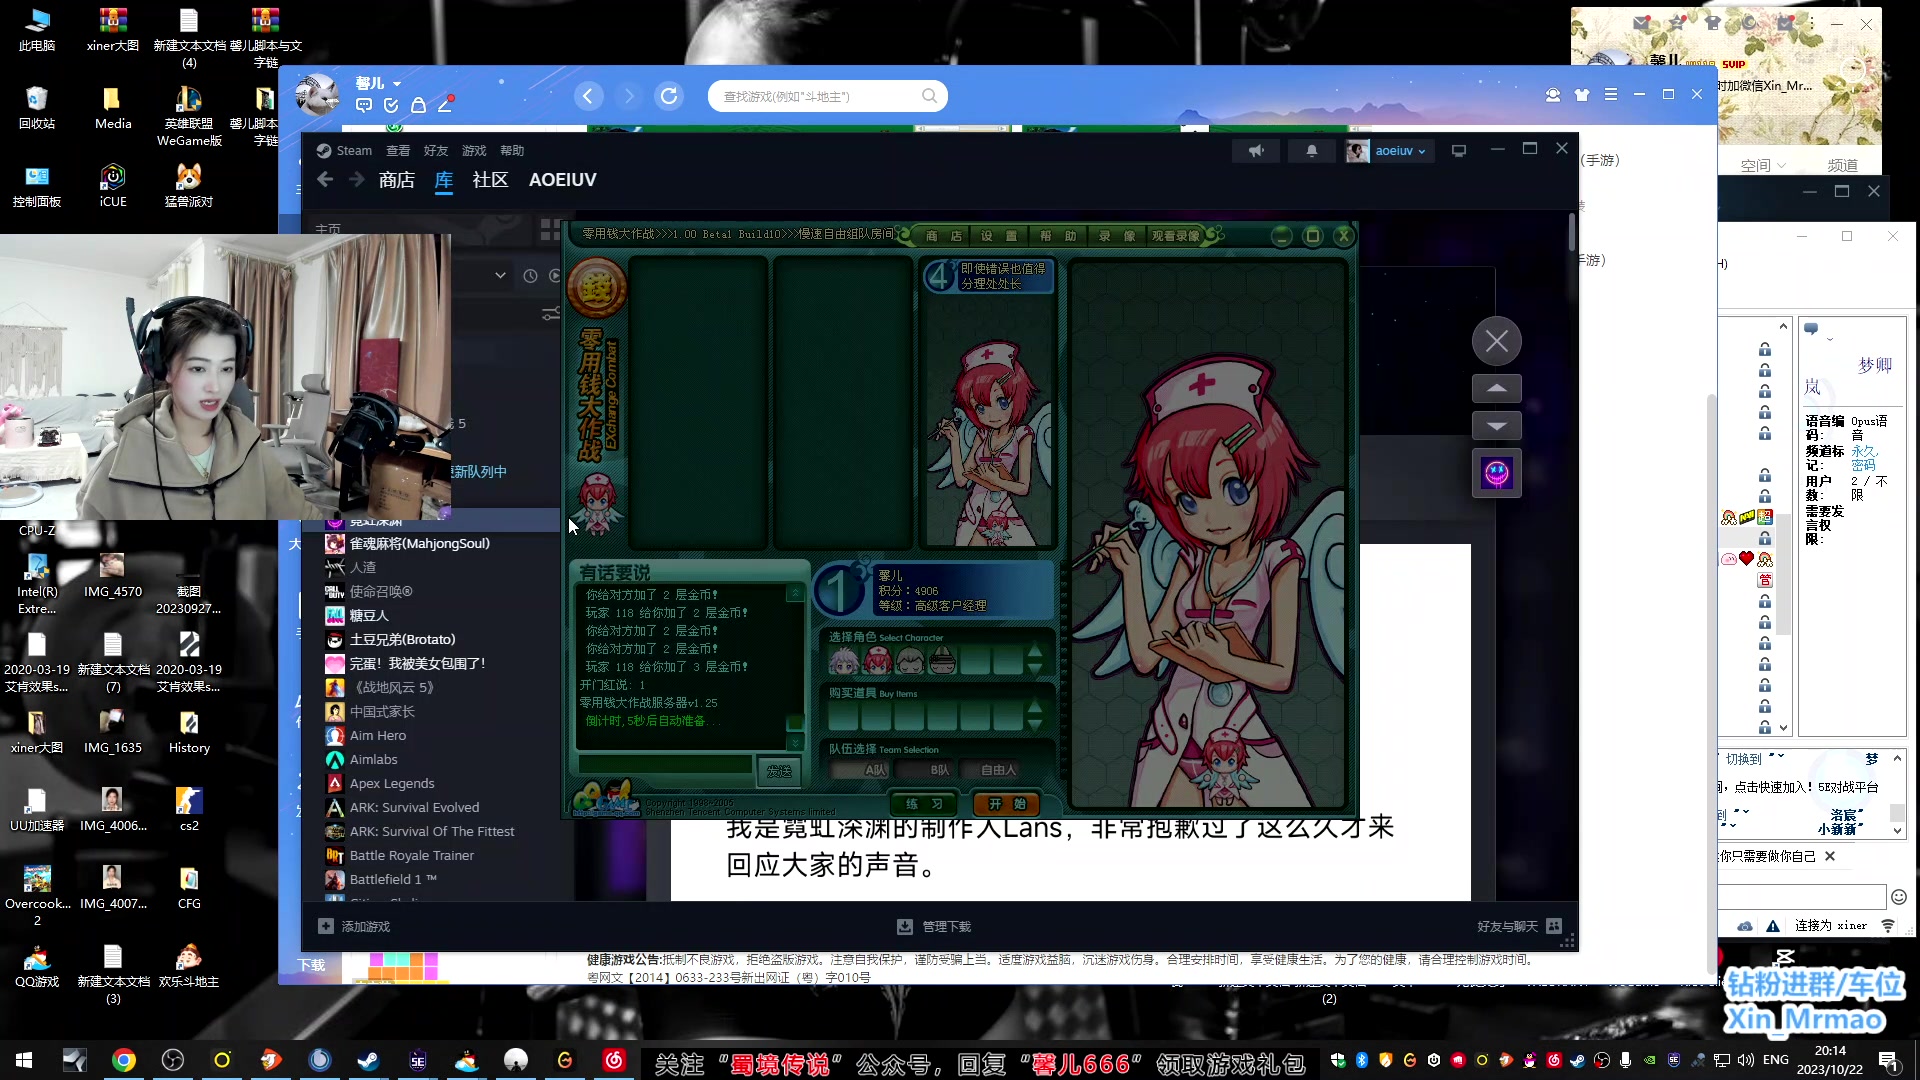Viewport: 1920px width, 1080px height.
Task: Open the 游戏 games menu in Steam
Action: pyautogui.click(x=474, y=151)
